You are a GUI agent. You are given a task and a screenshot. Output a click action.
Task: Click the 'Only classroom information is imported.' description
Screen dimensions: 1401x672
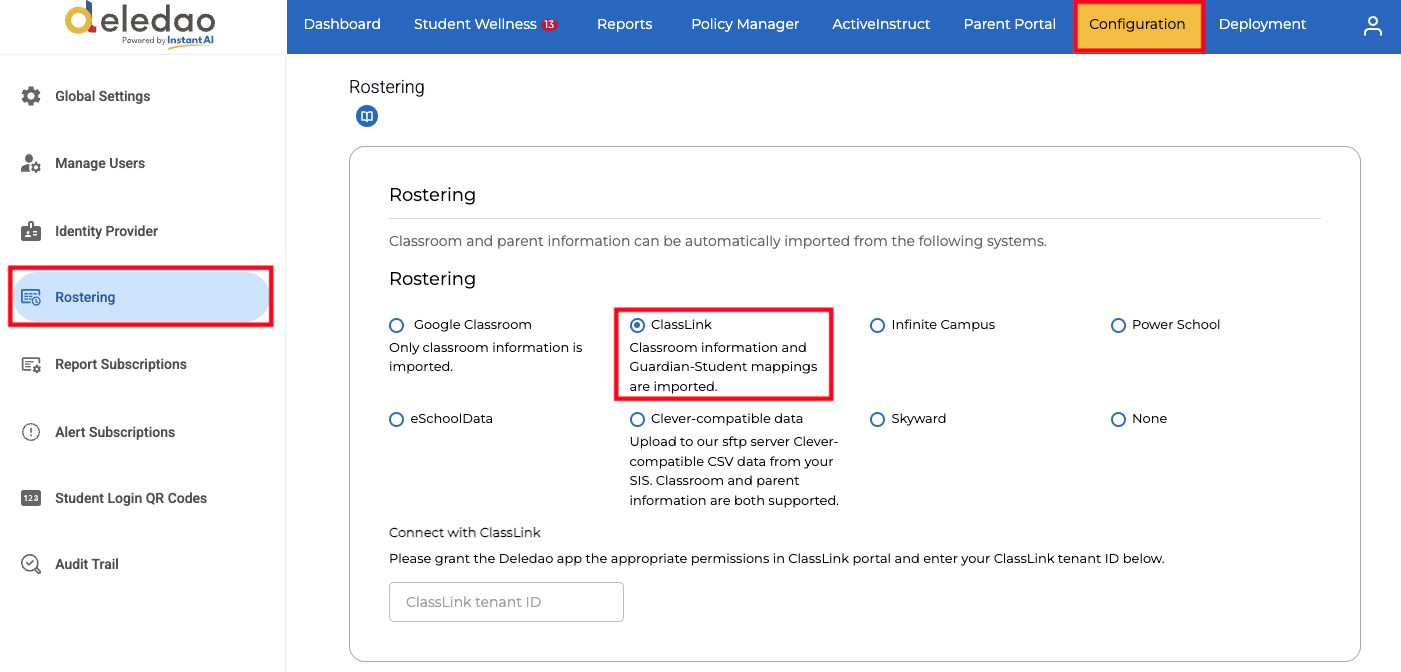(486, 357)
